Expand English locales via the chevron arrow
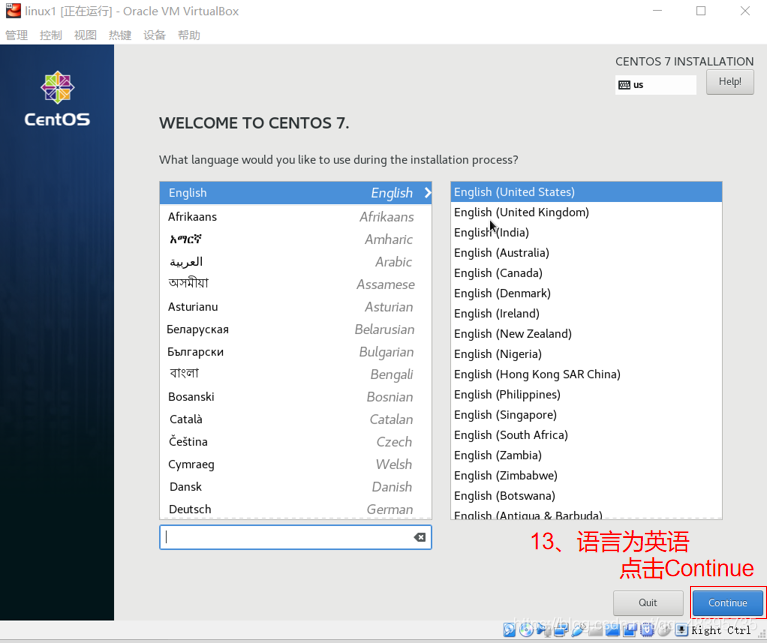Viewport: 767px width, 643px height. 428,193
